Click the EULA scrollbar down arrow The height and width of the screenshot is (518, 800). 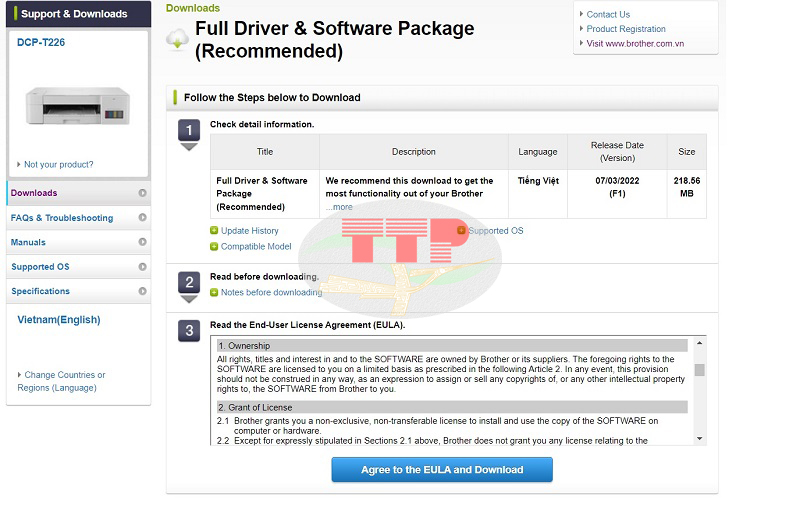(699, 438)
